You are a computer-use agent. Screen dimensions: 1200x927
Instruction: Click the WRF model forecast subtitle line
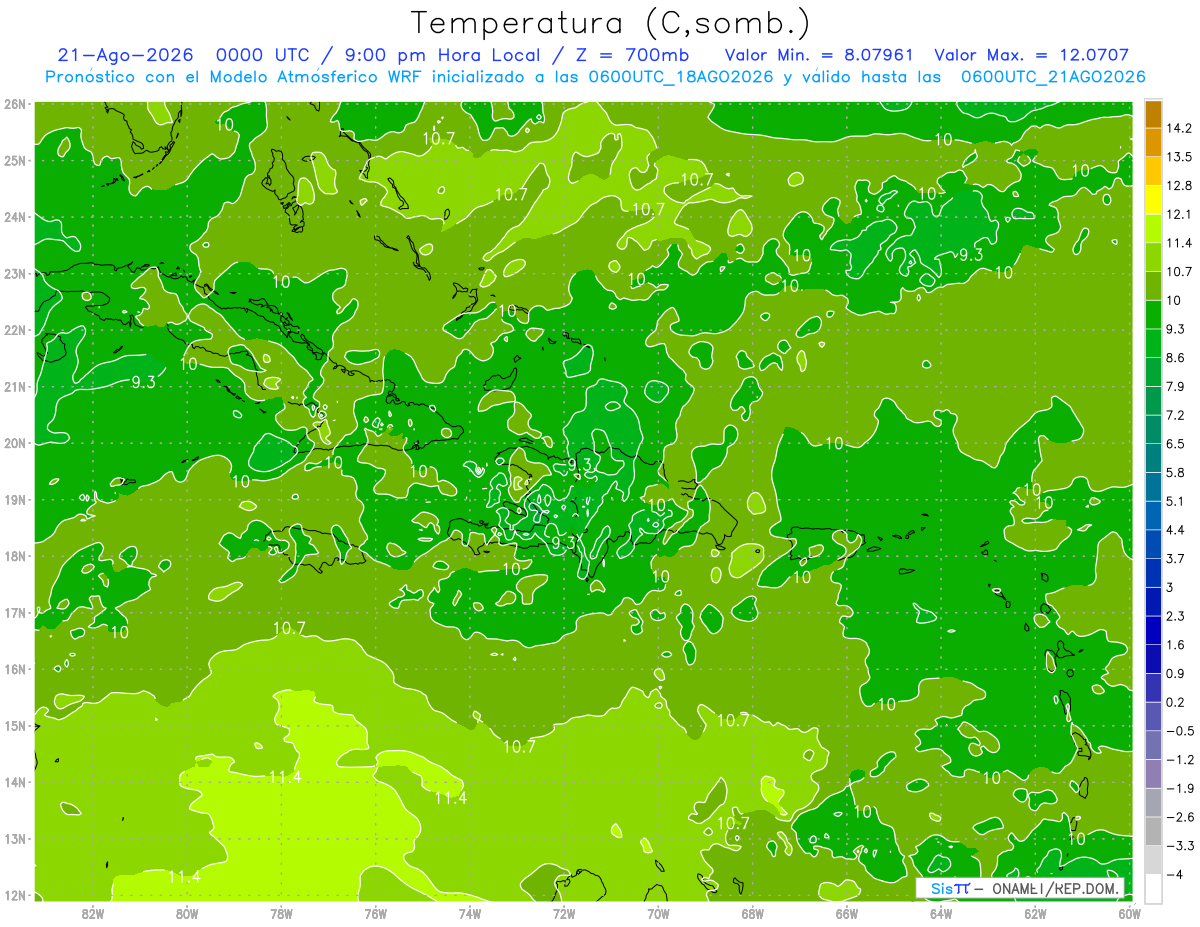(595, 77)
